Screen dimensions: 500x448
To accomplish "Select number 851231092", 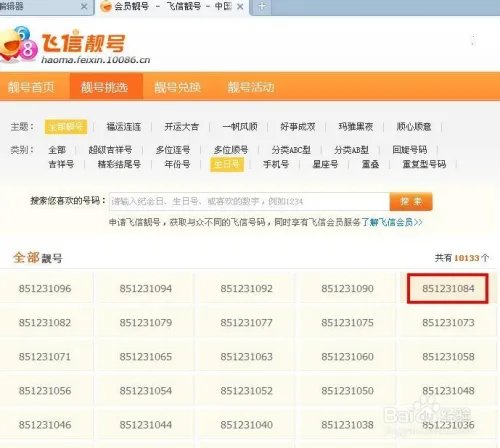I will (x=247, y=288).
